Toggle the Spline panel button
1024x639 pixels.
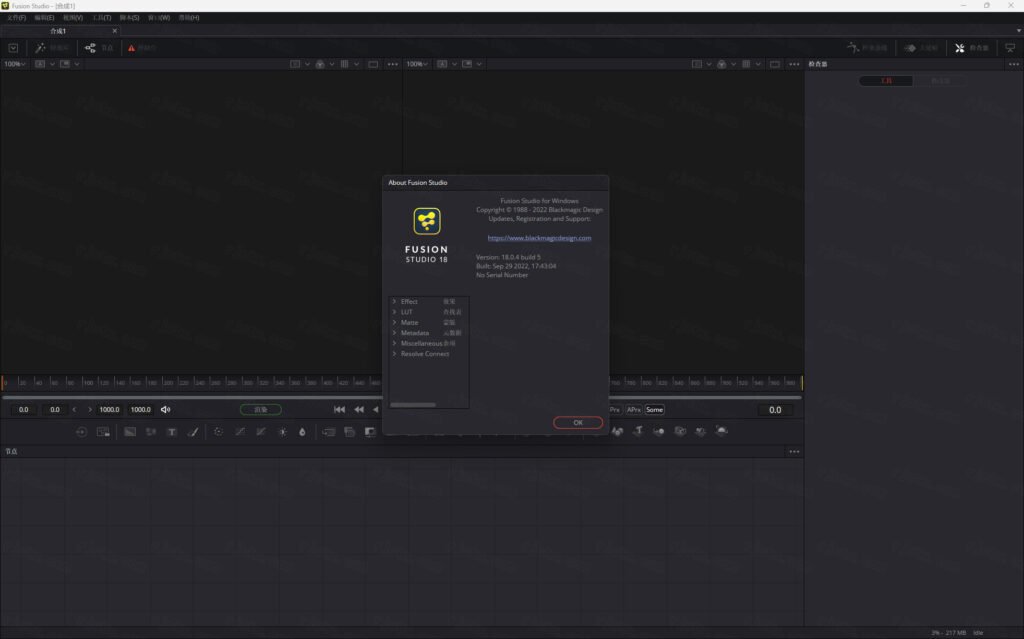click(867, 48)
